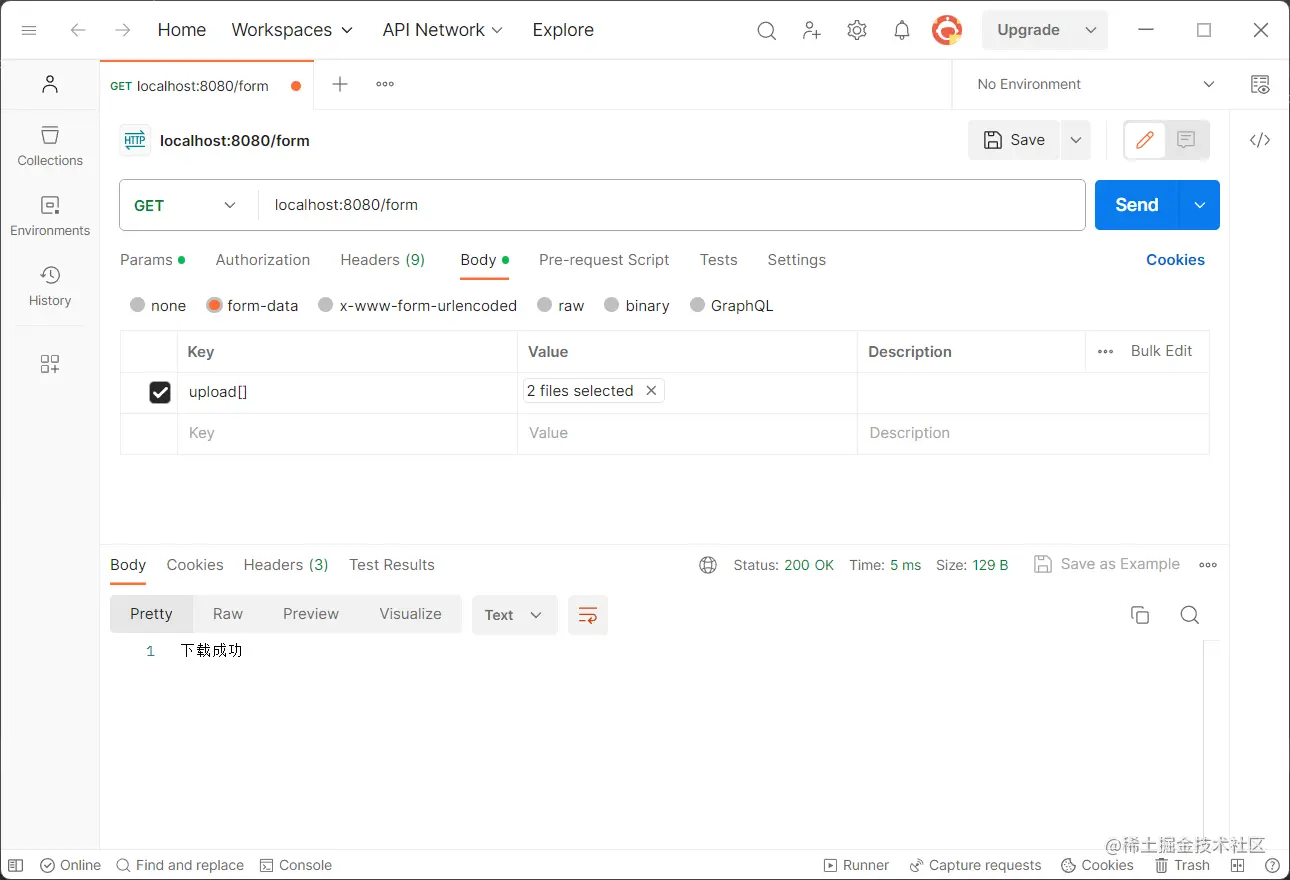Screen dimensions: 1290x880
Task: Switch to the Headers (9) request tab
Action: (383, 260)
